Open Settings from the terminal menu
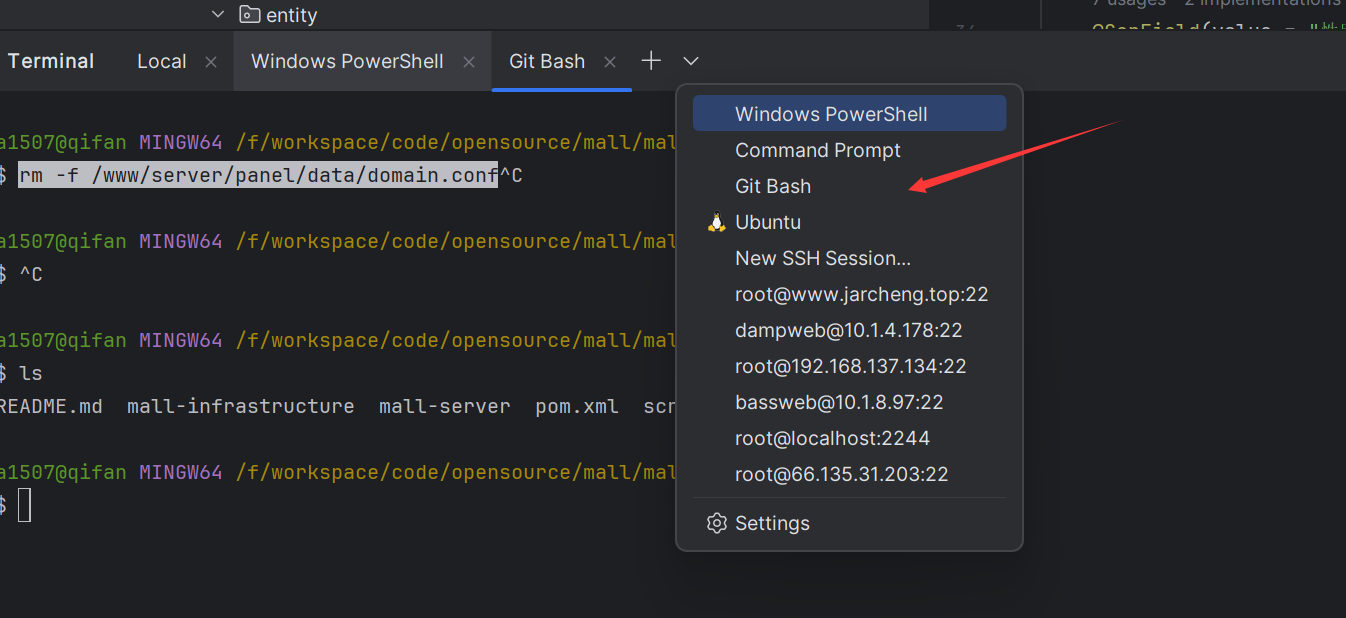The width and height of the screenshot is (1346, 618). [772, 523]
